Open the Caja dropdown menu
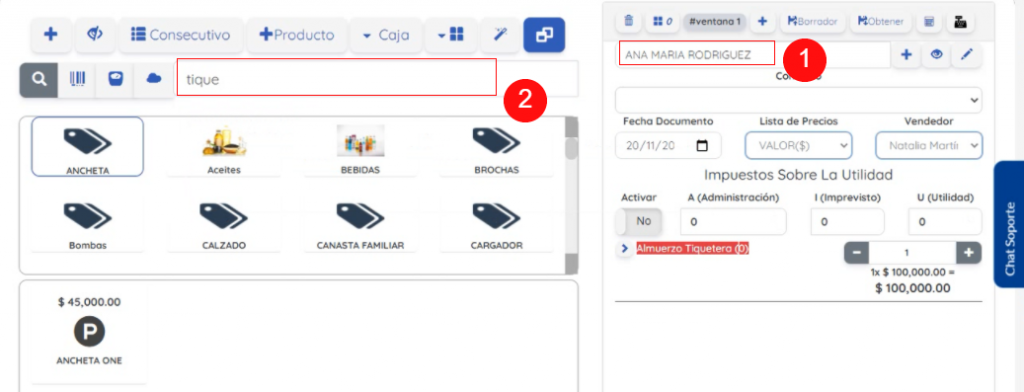The width and height of the screenshot is (1024, 392). click(x=386, y=35)
